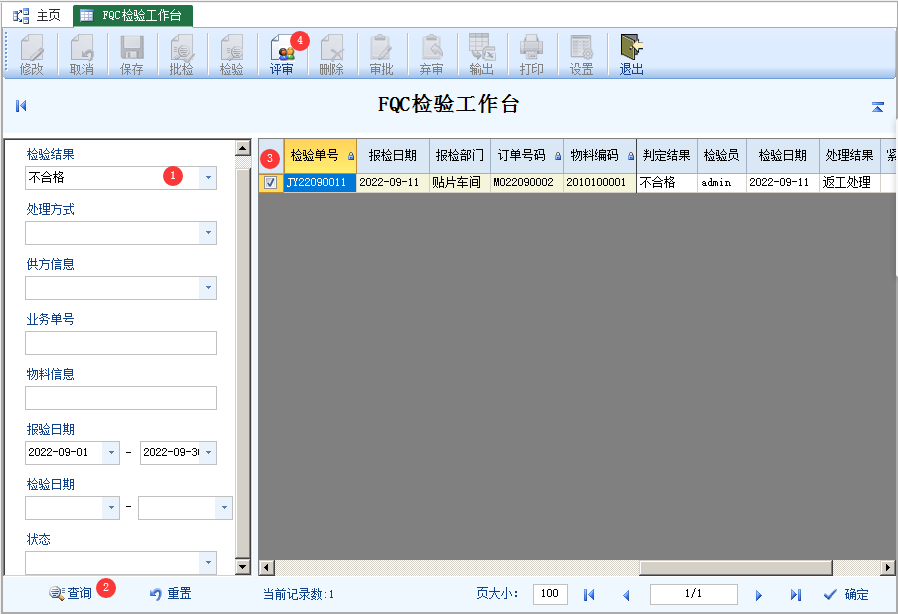Open the 状态 dropdown

point(208,562)
